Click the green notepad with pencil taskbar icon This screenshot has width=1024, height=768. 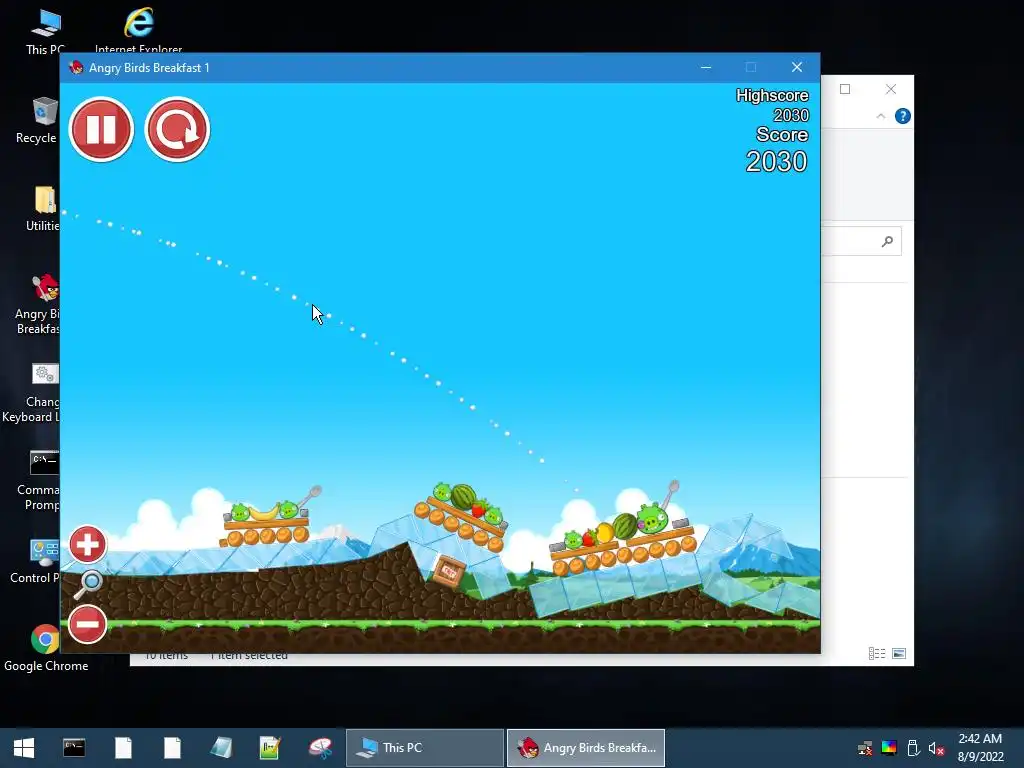coord(270,748)
